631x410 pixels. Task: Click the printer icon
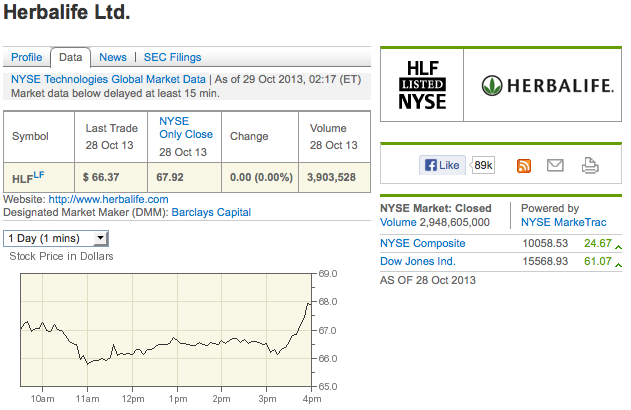(590, 165)
